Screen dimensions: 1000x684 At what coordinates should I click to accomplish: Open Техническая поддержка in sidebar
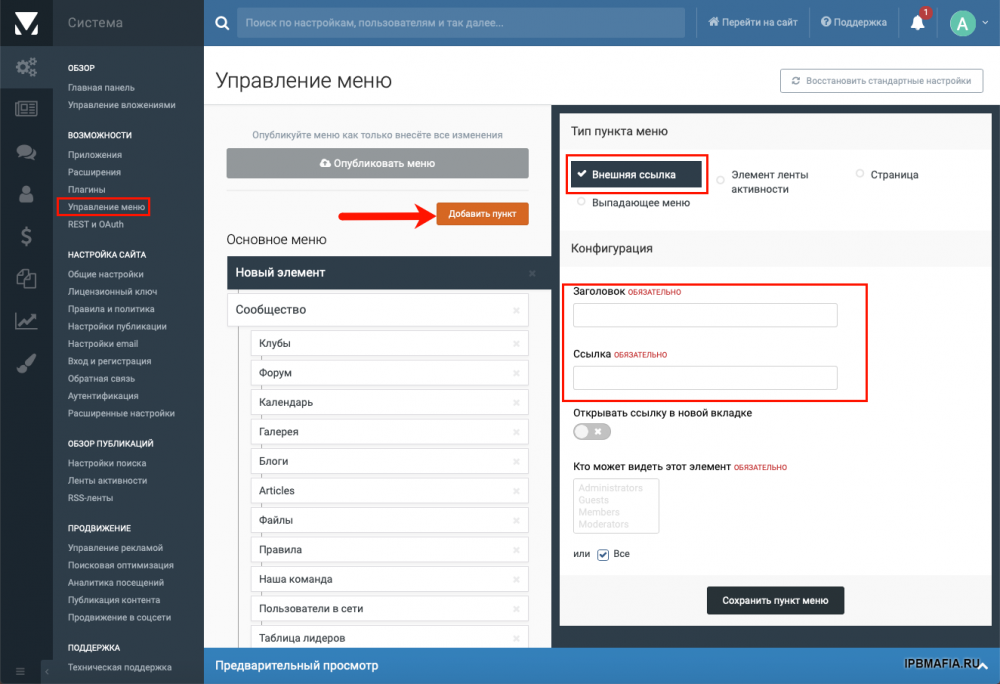[x=119, y=667]
